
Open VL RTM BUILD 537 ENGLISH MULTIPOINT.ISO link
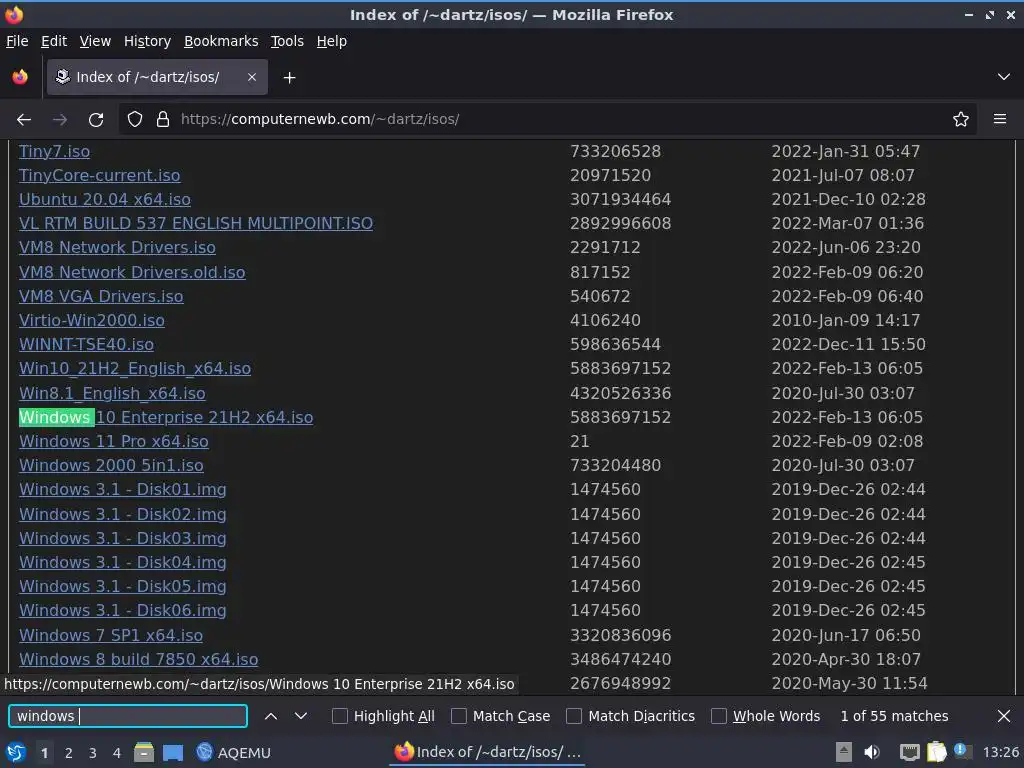[196, 224]
